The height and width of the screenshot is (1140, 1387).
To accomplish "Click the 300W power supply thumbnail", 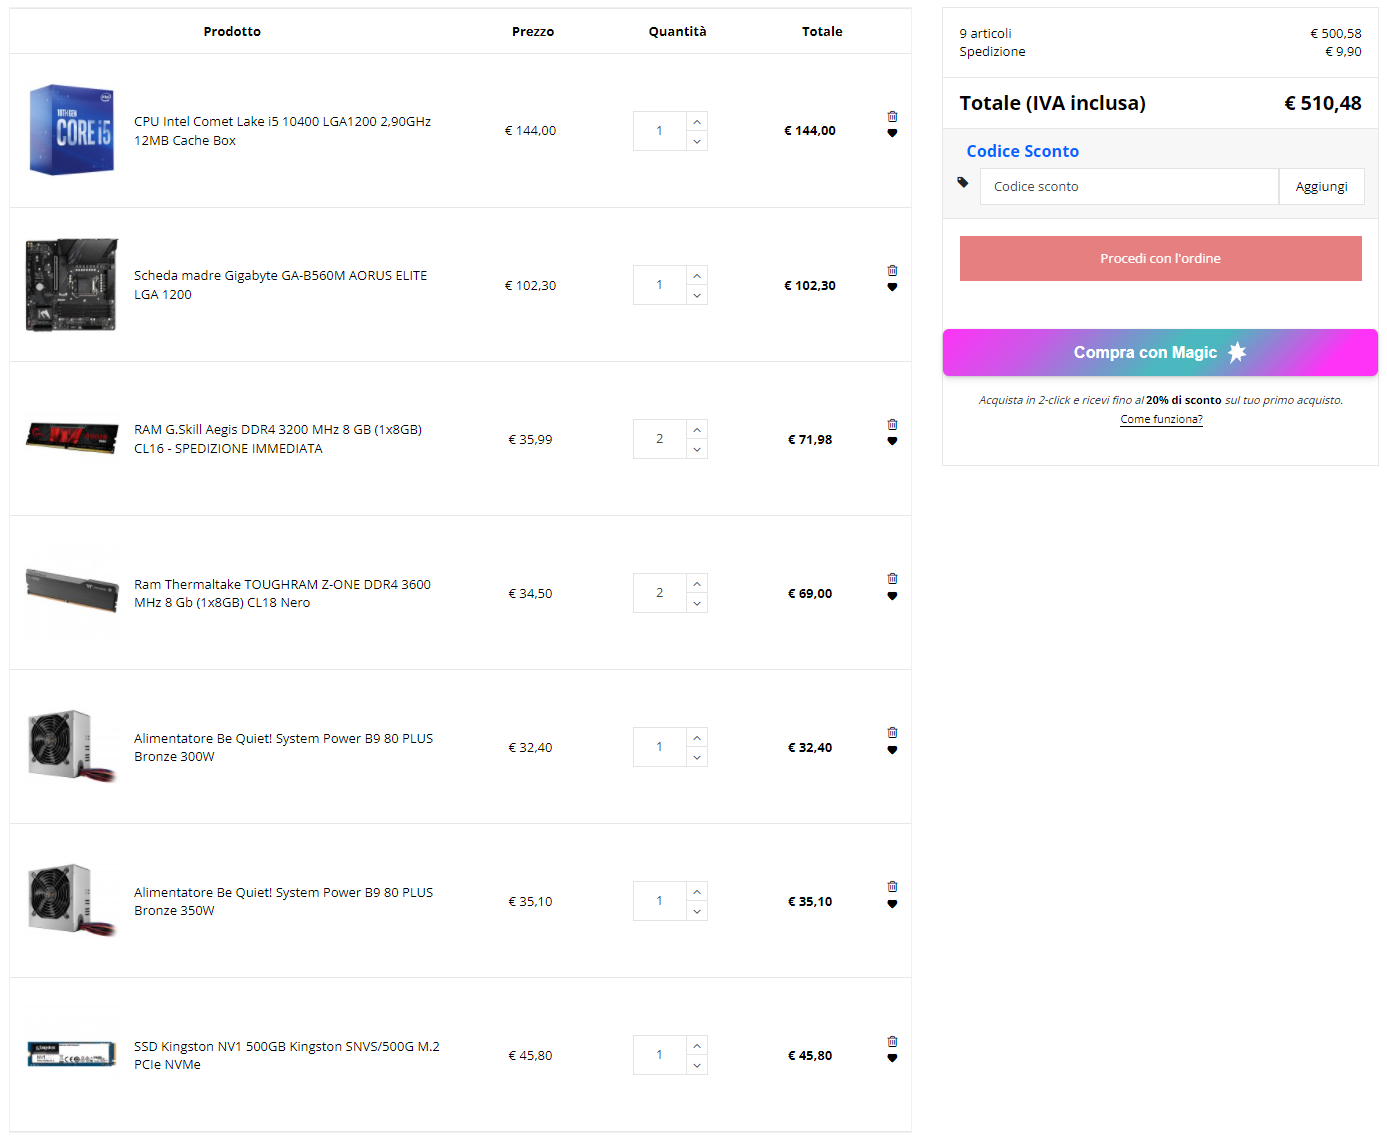I will [x=72, y=746].
